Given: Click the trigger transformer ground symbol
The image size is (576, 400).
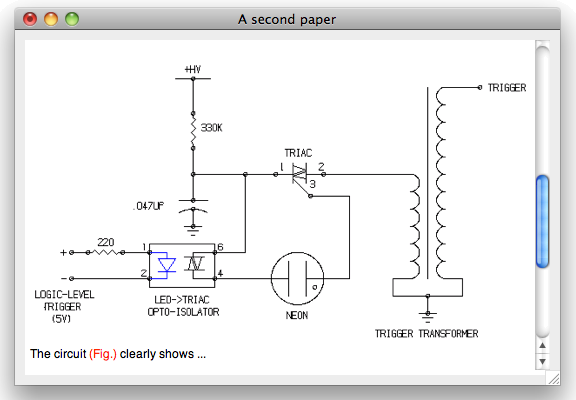Looking at the screenshot, I should point(428,315).
